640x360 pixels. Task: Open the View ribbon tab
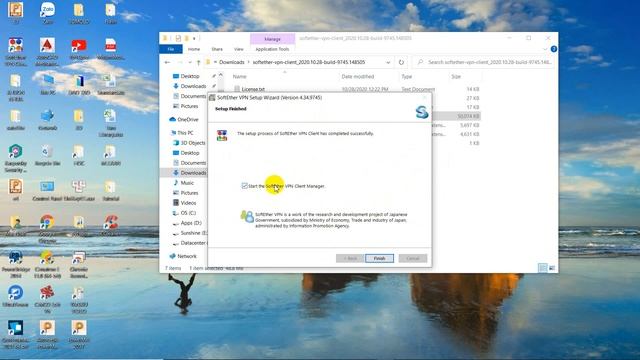pos(239,49)
